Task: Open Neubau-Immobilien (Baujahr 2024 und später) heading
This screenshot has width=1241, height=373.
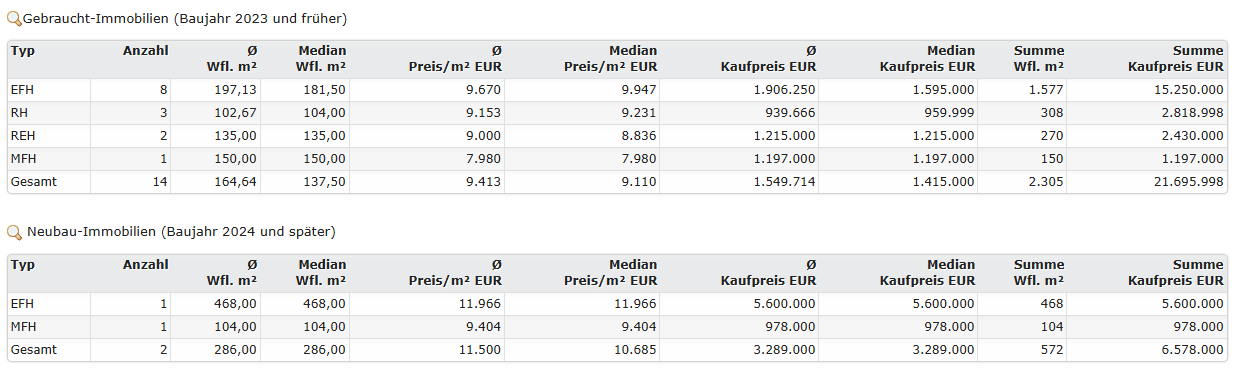Action: tap(179, 232)
